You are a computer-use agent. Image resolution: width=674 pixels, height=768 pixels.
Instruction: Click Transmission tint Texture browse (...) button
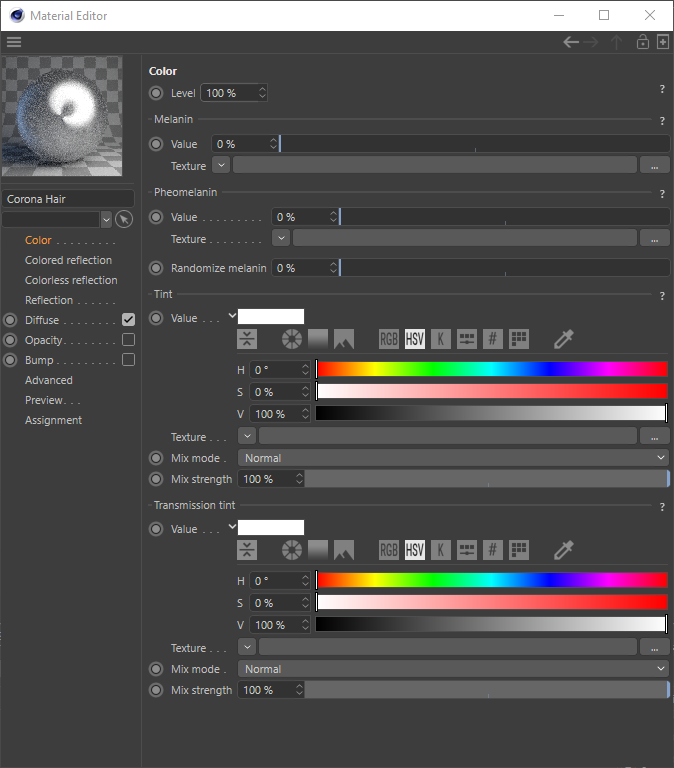click(x=654, y=647)
